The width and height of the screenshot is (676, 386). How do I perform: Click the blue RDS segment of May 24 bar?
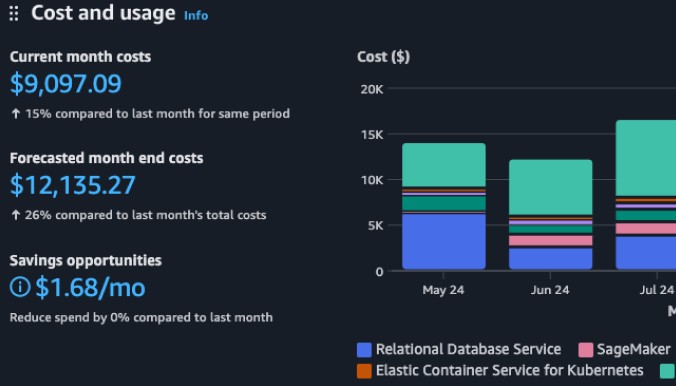point(444,242)
